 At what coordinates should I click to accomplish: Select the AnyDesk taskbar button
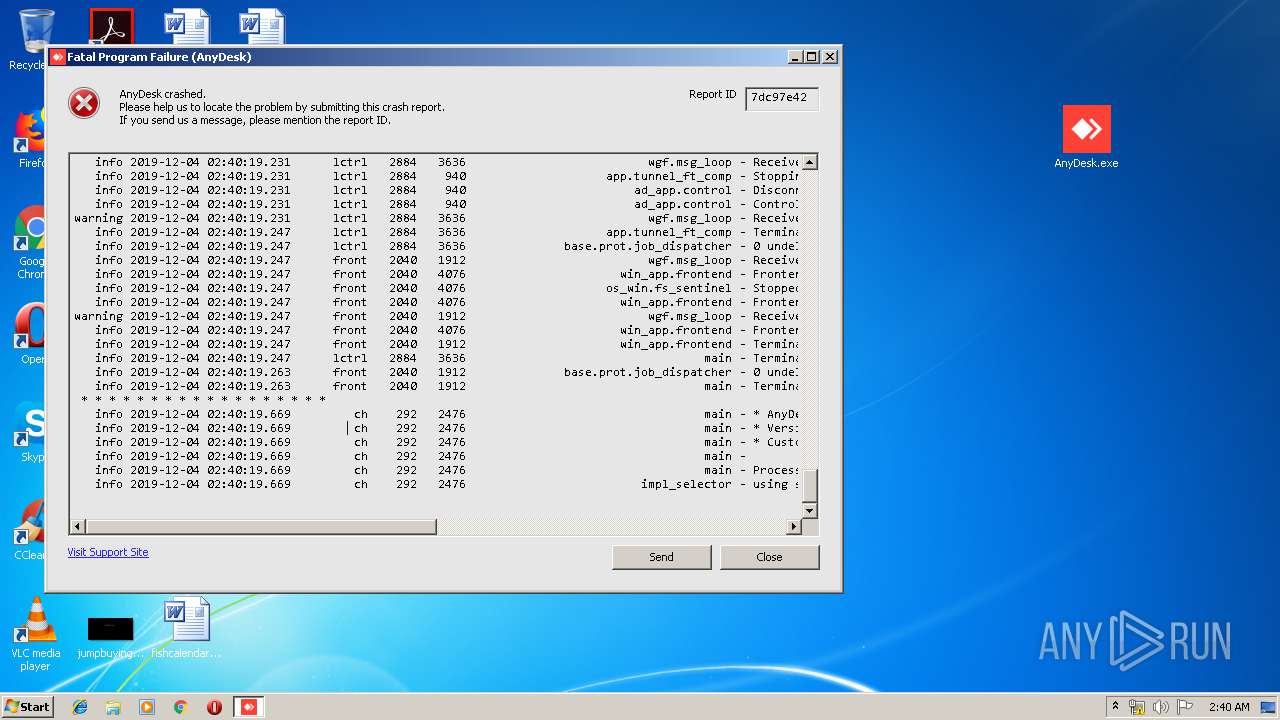[249, 707]
